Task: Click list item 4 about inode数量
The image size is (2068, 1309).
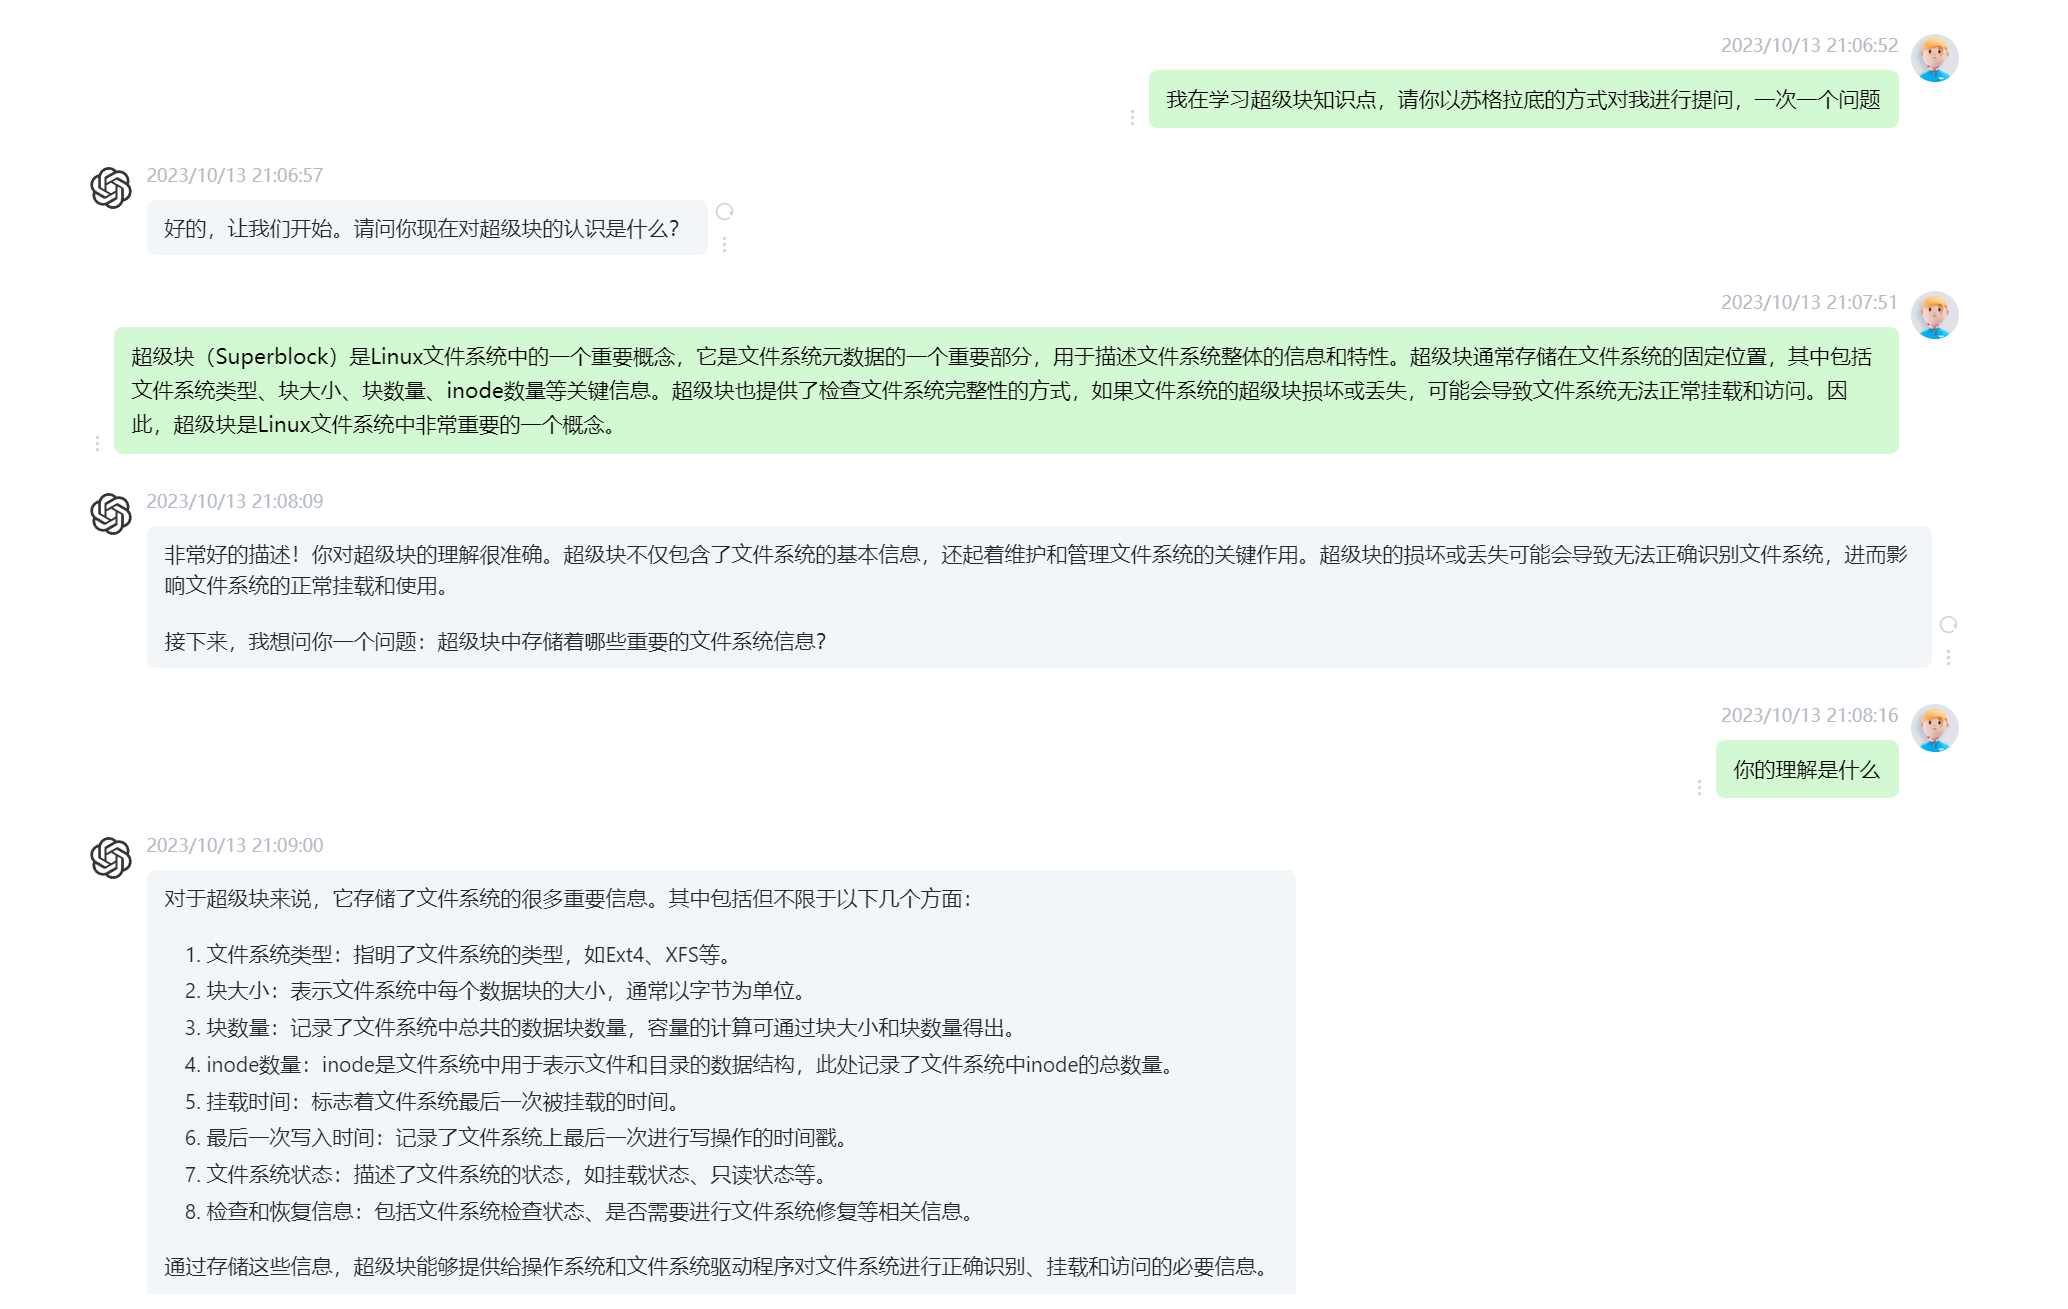Action: (680, 1065)
